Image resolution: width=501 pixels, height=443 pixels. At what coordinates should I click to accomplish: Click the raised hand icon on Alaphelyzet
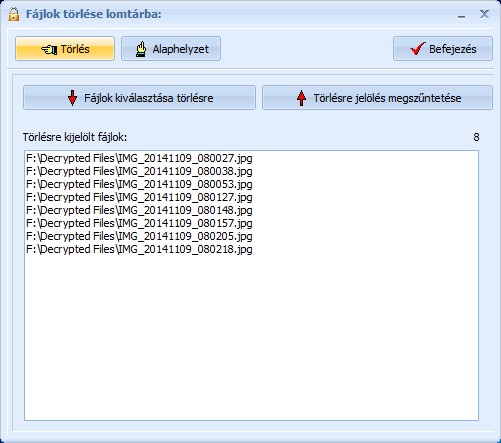click(141, 49)
